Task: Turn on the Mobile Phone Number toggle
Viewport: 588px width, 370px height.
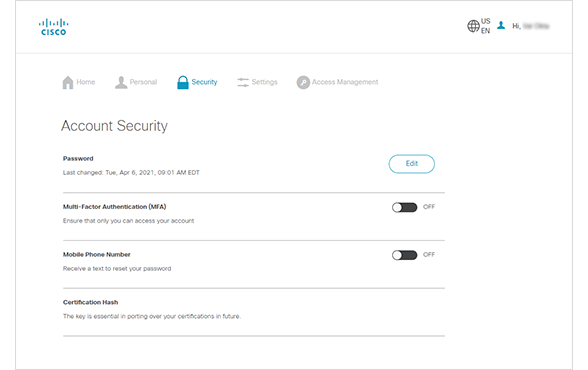Action: coord(405,255)
